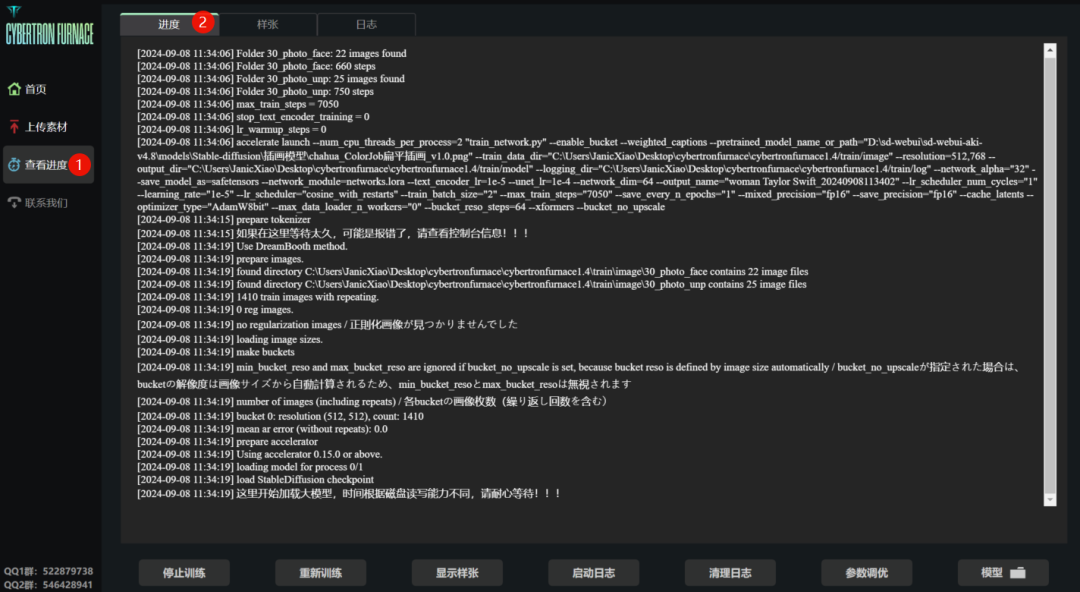
Task: Click the home icon beside 首页
Action: [14, 89]
